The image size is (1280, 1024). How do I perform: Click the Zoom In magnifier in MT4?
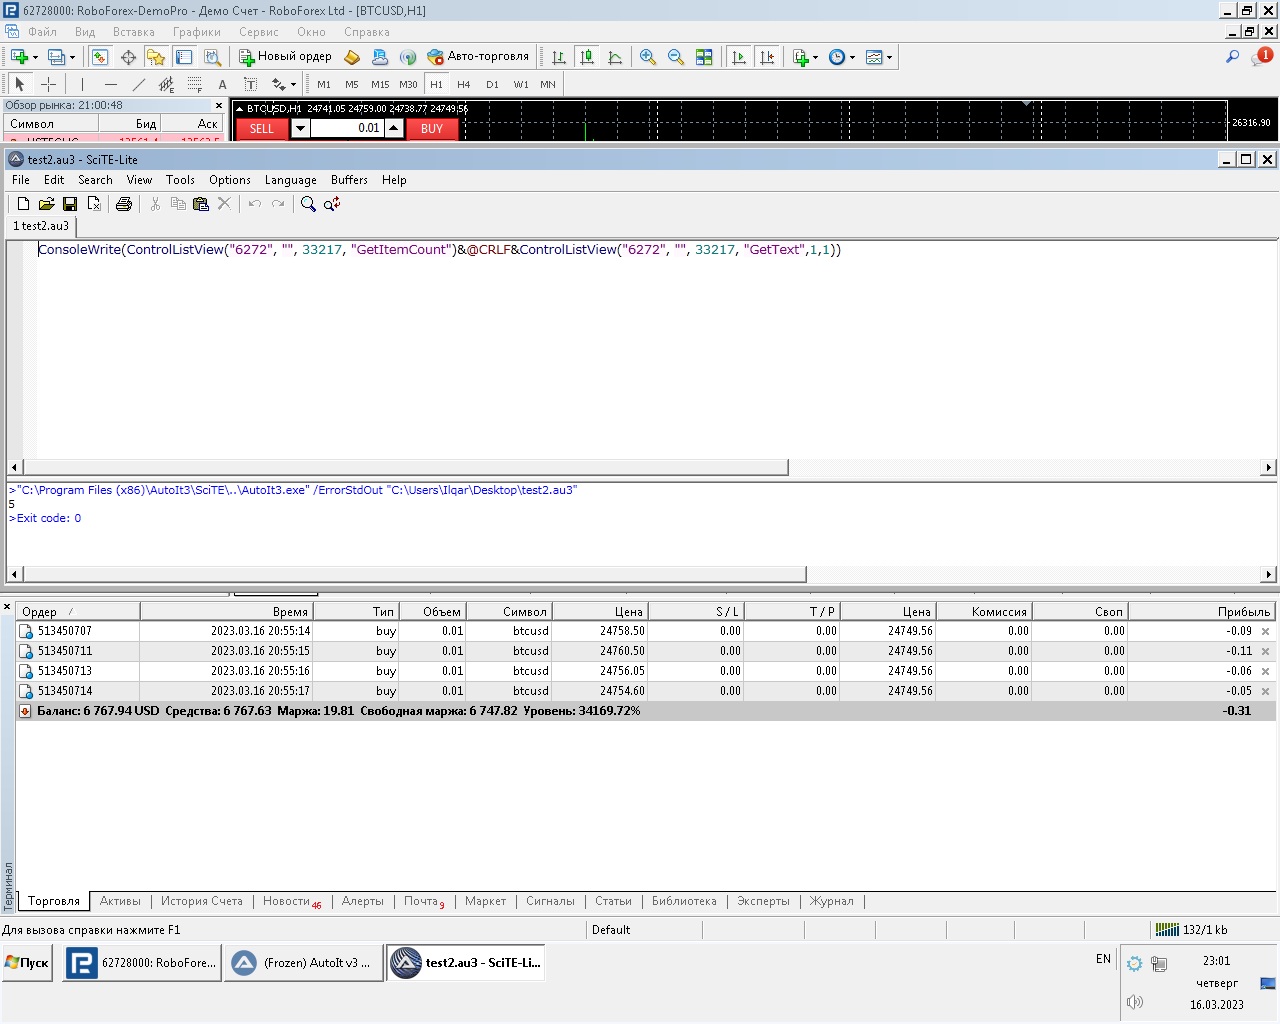(648, 57)
